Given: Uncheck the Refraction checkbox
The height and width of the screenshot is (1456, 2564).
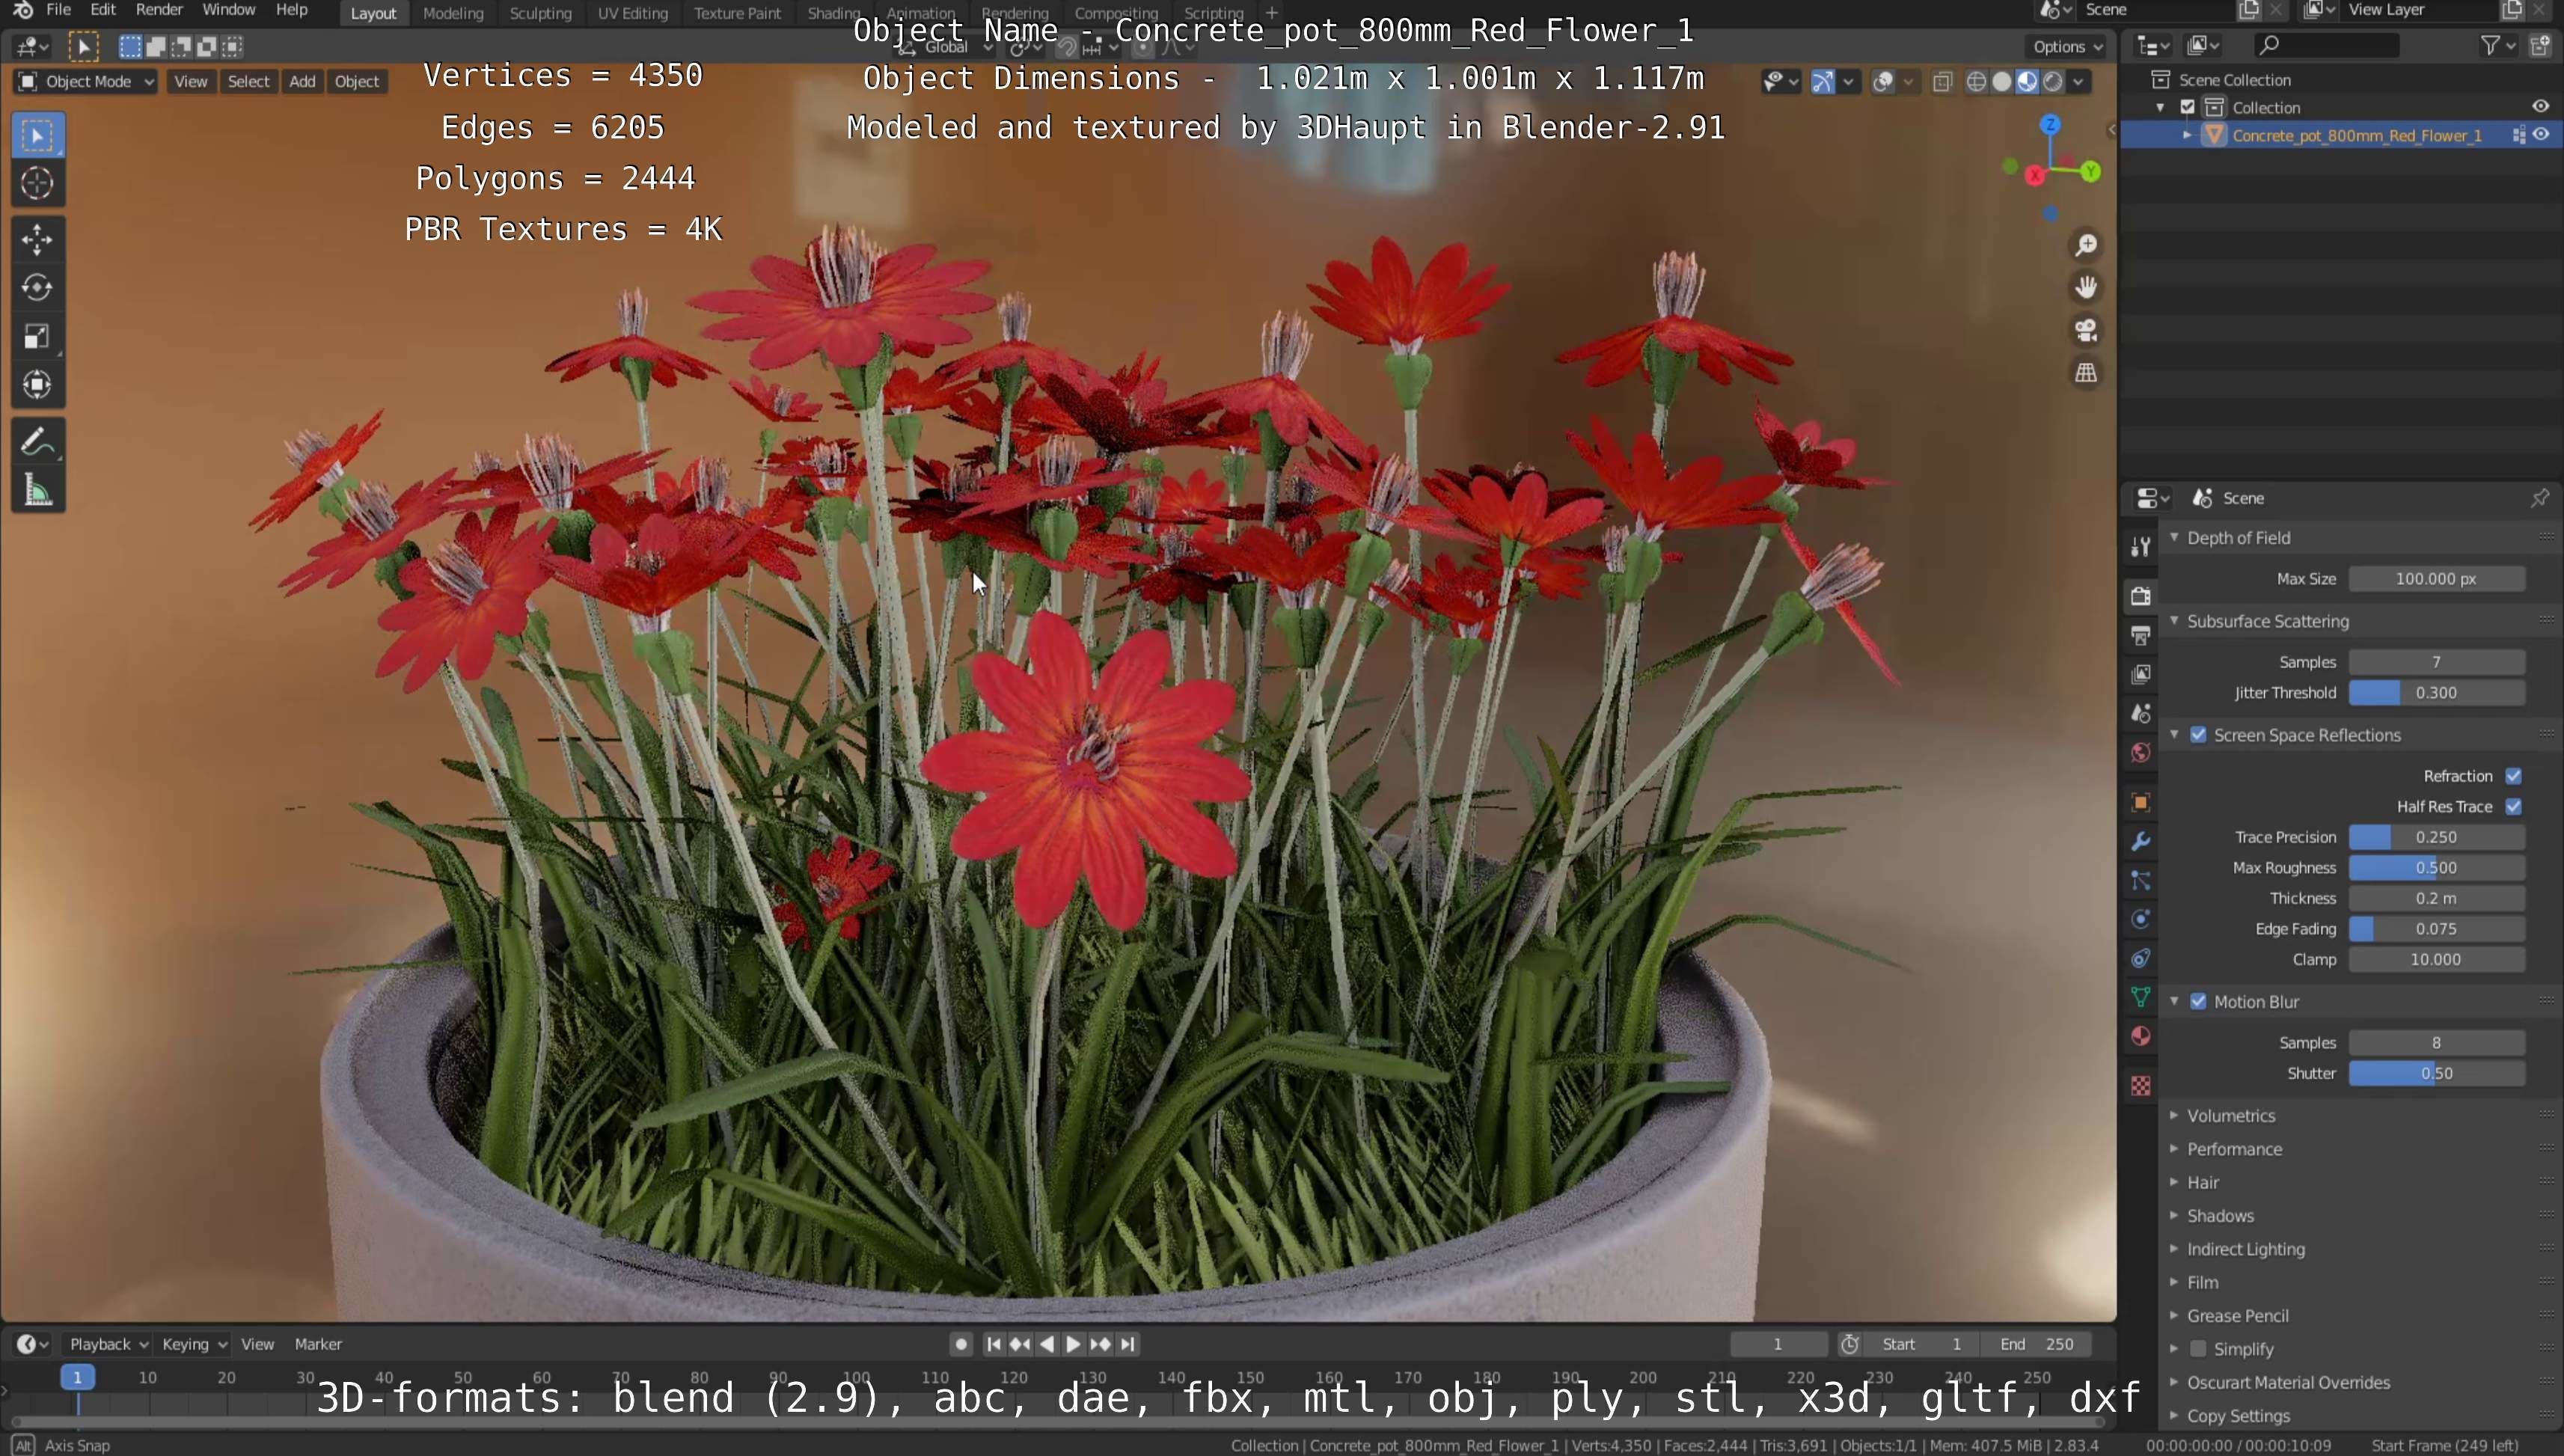Looking at the screenshot, I should [2513, 776].
